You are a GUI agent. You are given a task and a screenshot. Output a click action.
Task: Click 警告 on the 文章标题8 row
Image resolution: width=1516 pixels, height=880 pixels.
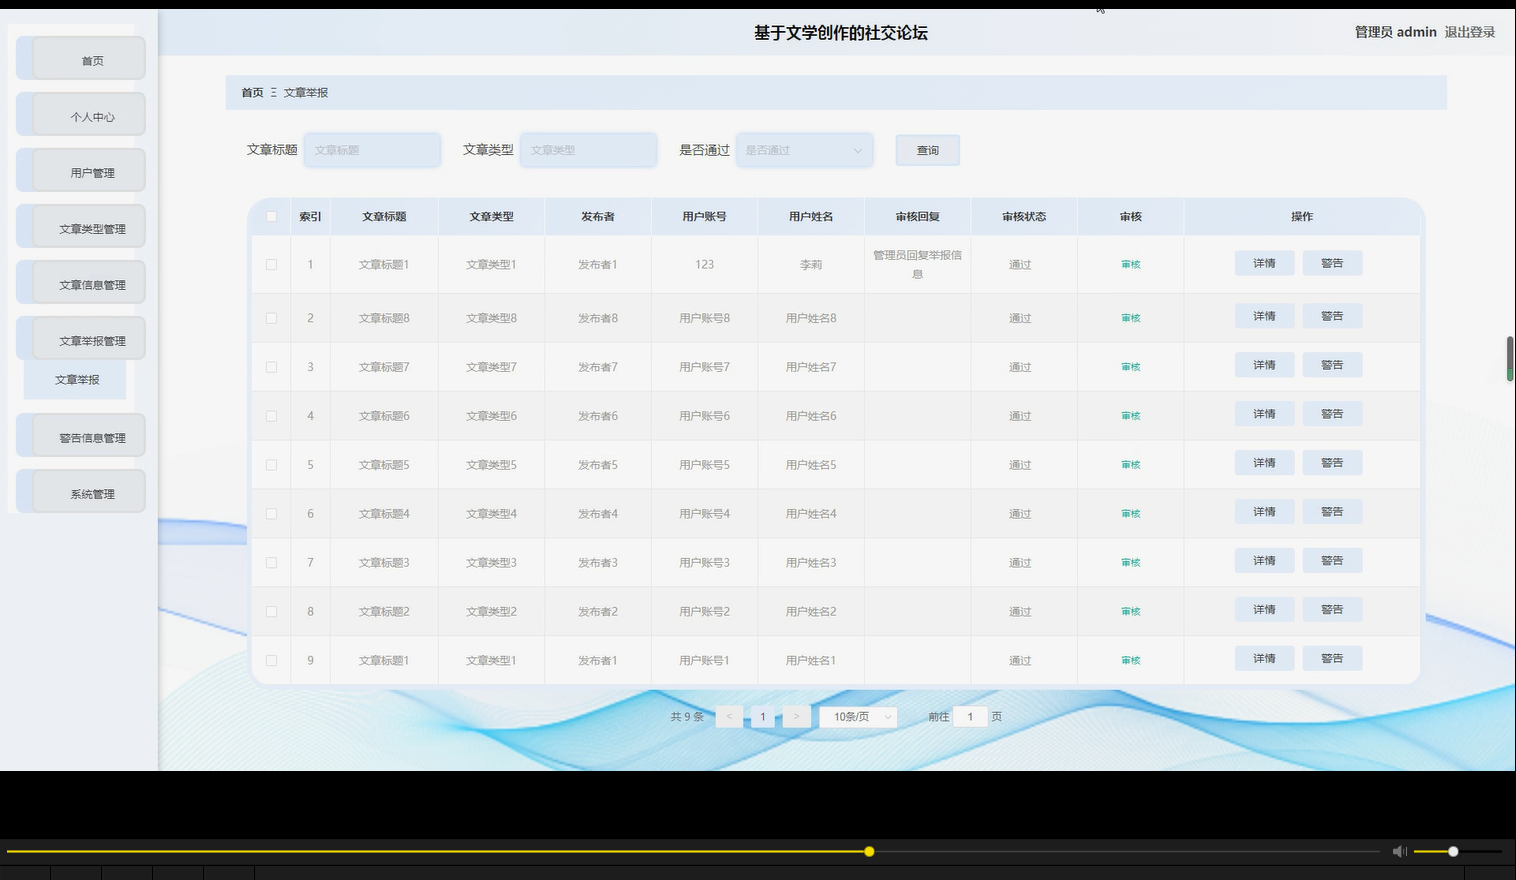click(1332, 315)
